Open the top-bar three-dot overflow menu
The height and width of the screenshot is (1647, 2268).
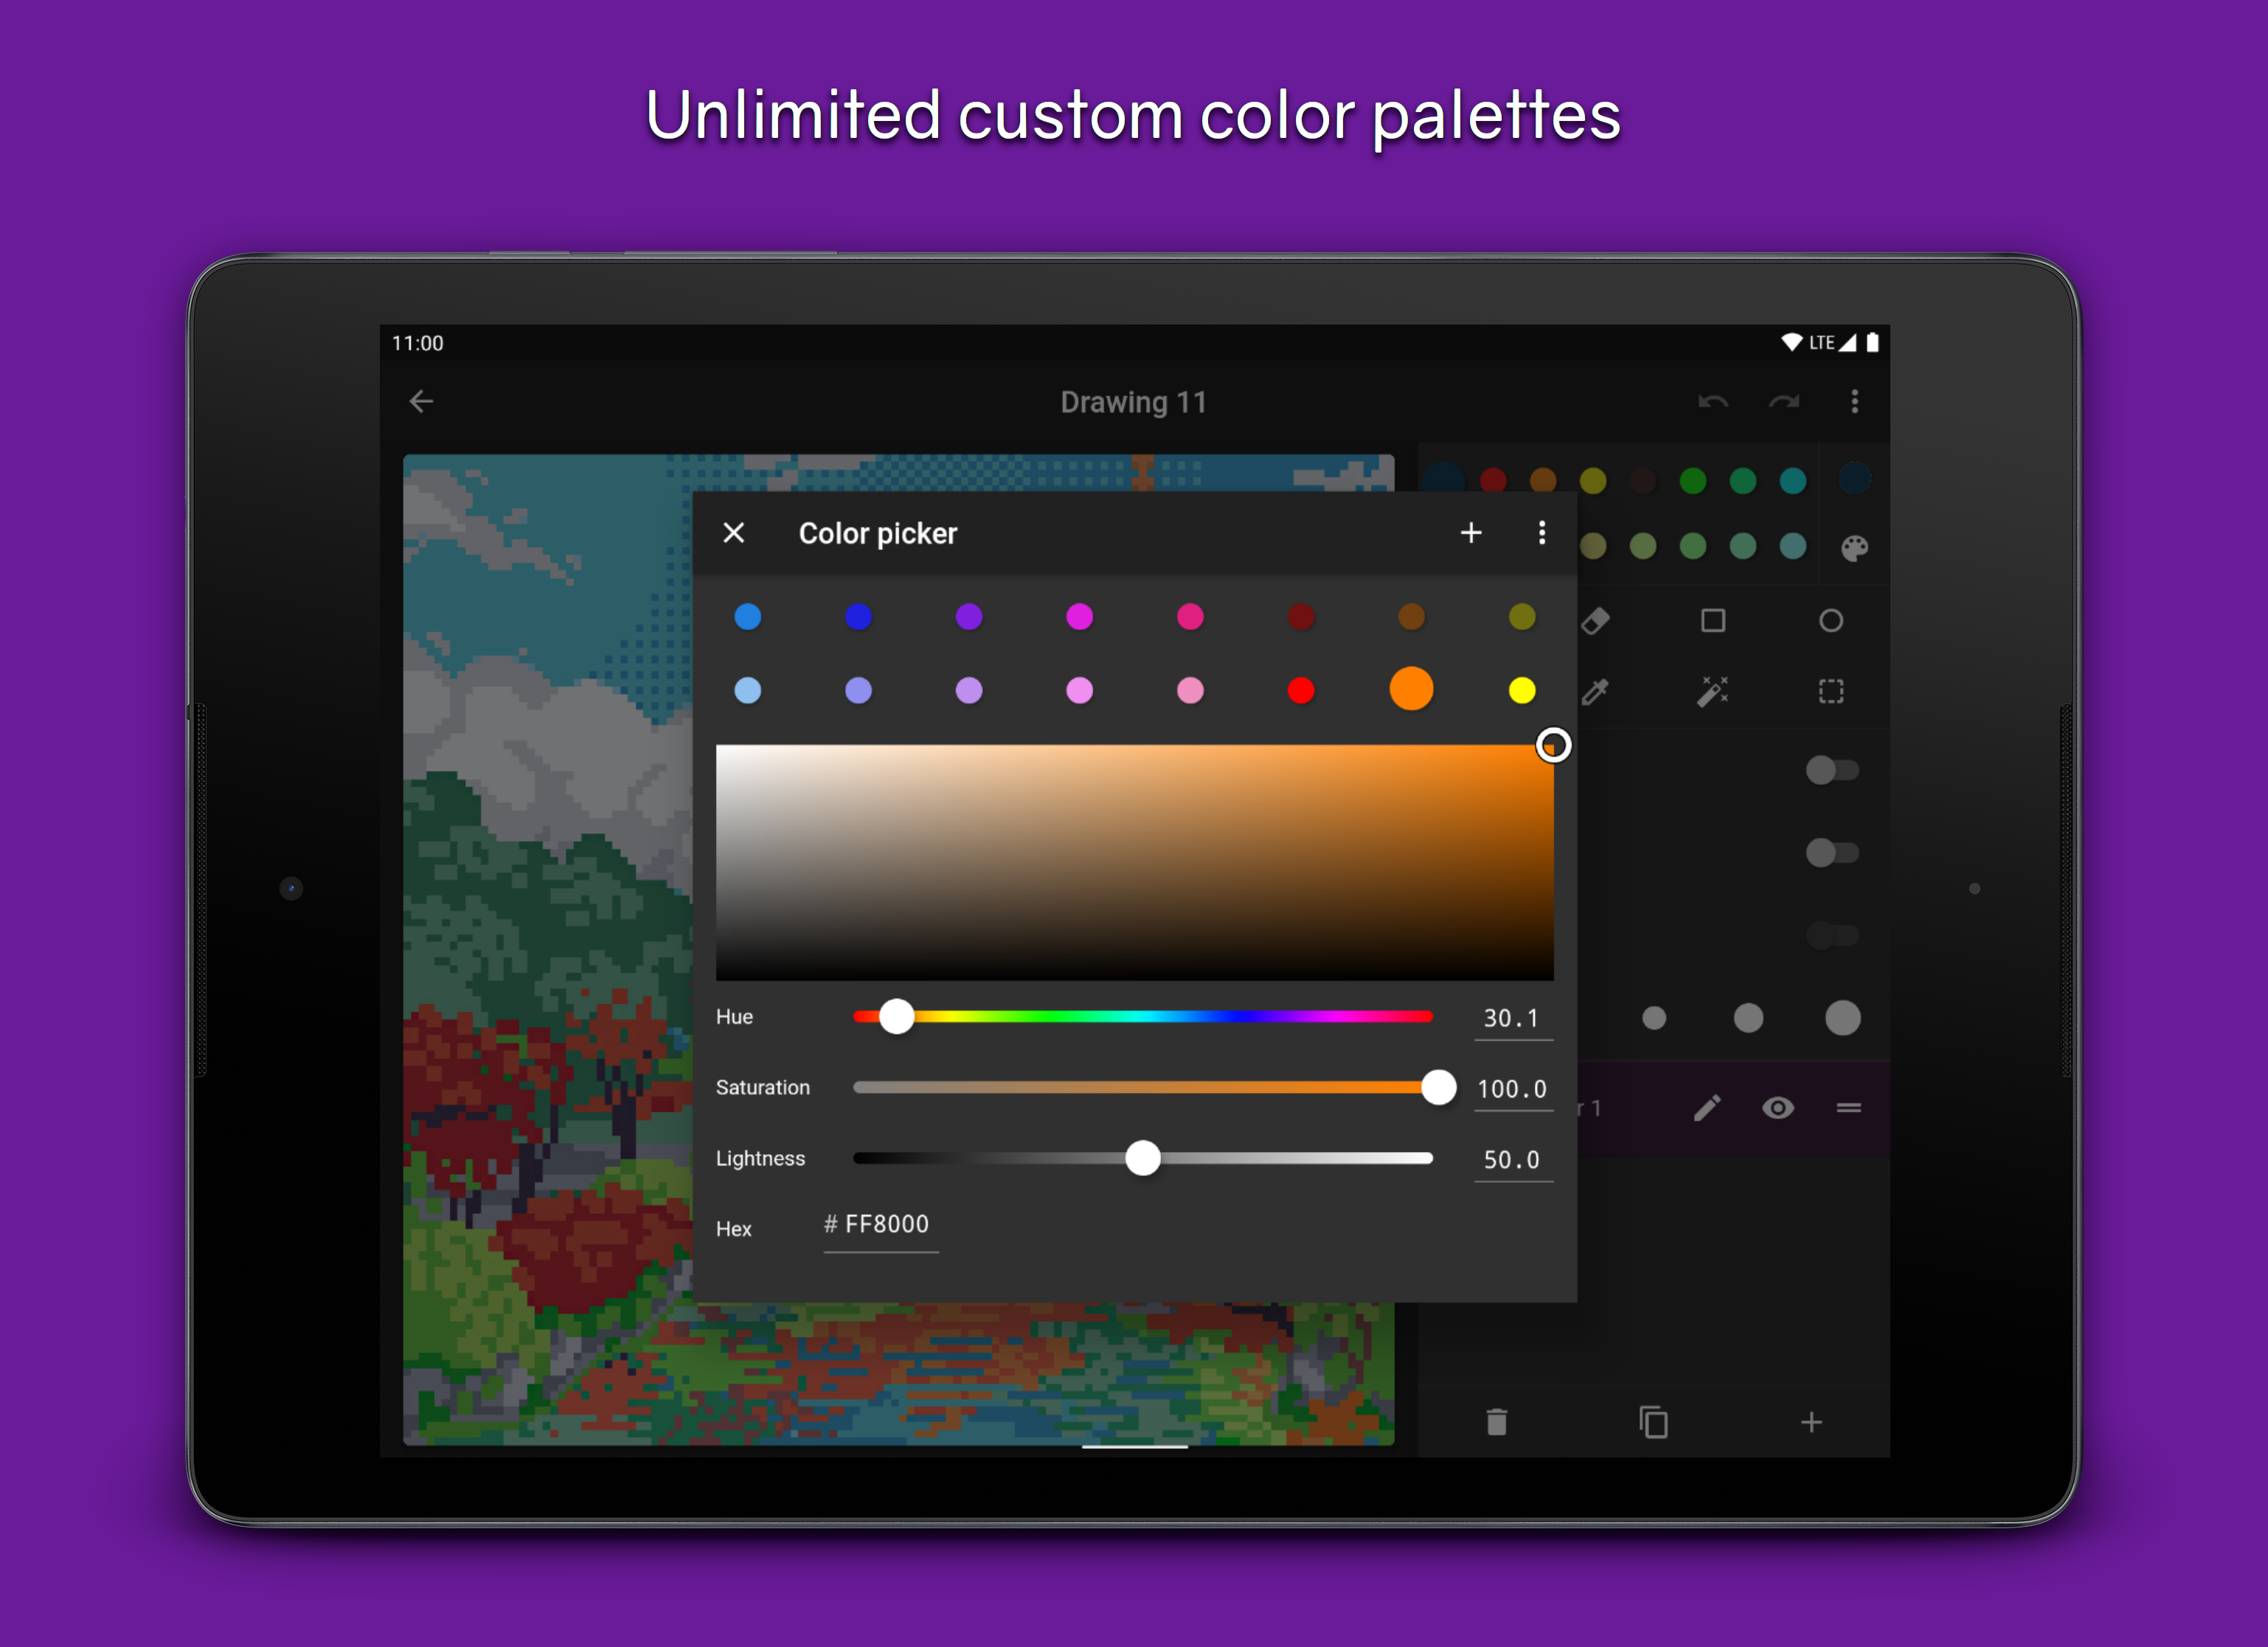coord(1854,402)
